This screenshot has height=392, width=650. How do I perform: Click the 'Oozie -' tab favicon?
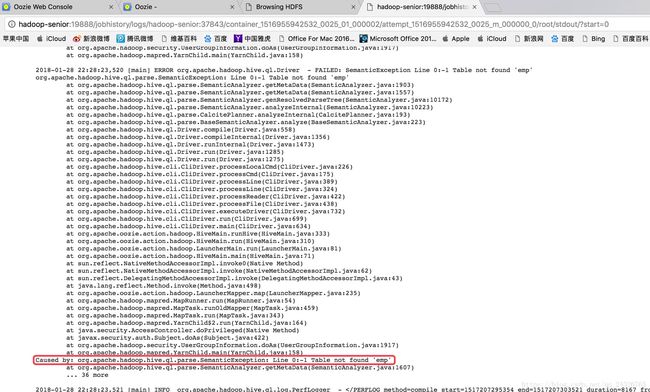(127, 7)
